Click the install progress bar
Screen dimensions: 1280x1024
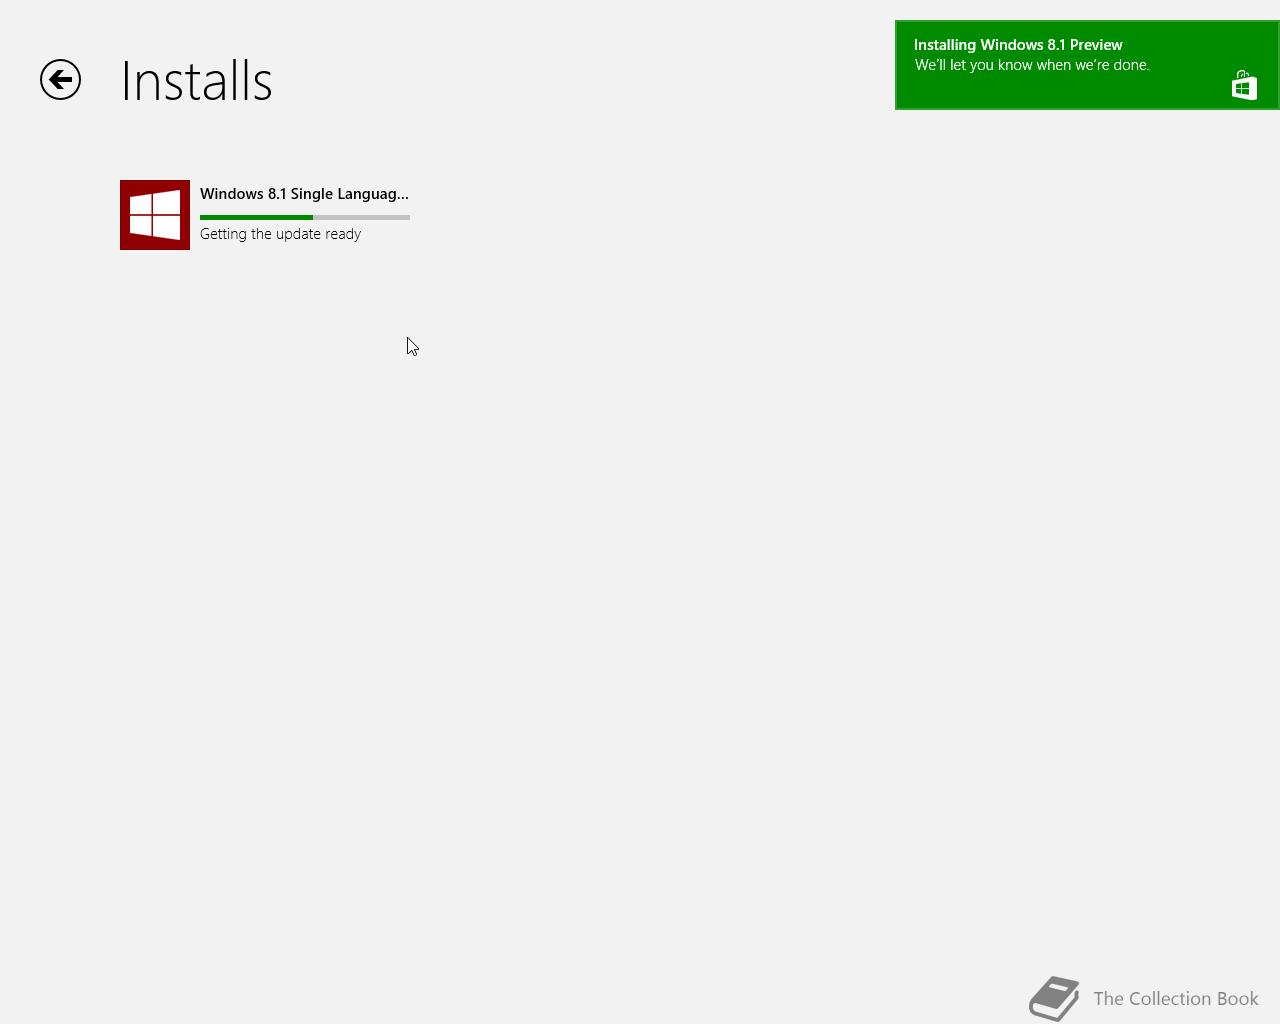point(305,217)
